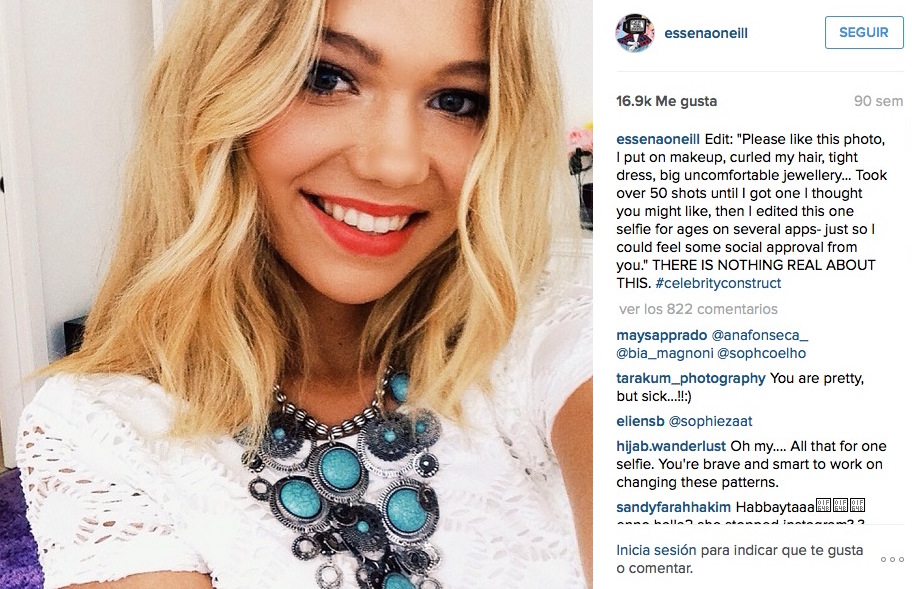Click the SEGUIR follow button
Viewport: 912px width, 589px height.
[x=864, y=33]
